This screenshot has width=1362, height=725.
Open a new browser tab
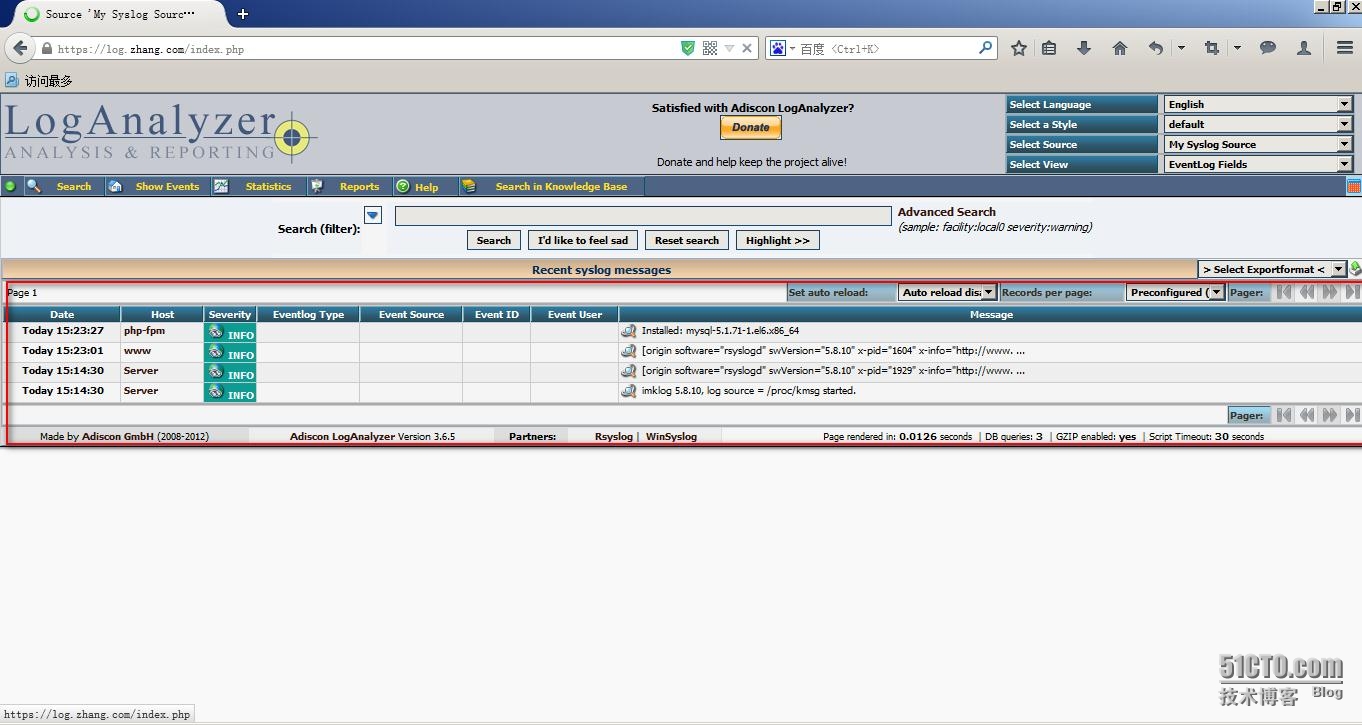(243, 14)
